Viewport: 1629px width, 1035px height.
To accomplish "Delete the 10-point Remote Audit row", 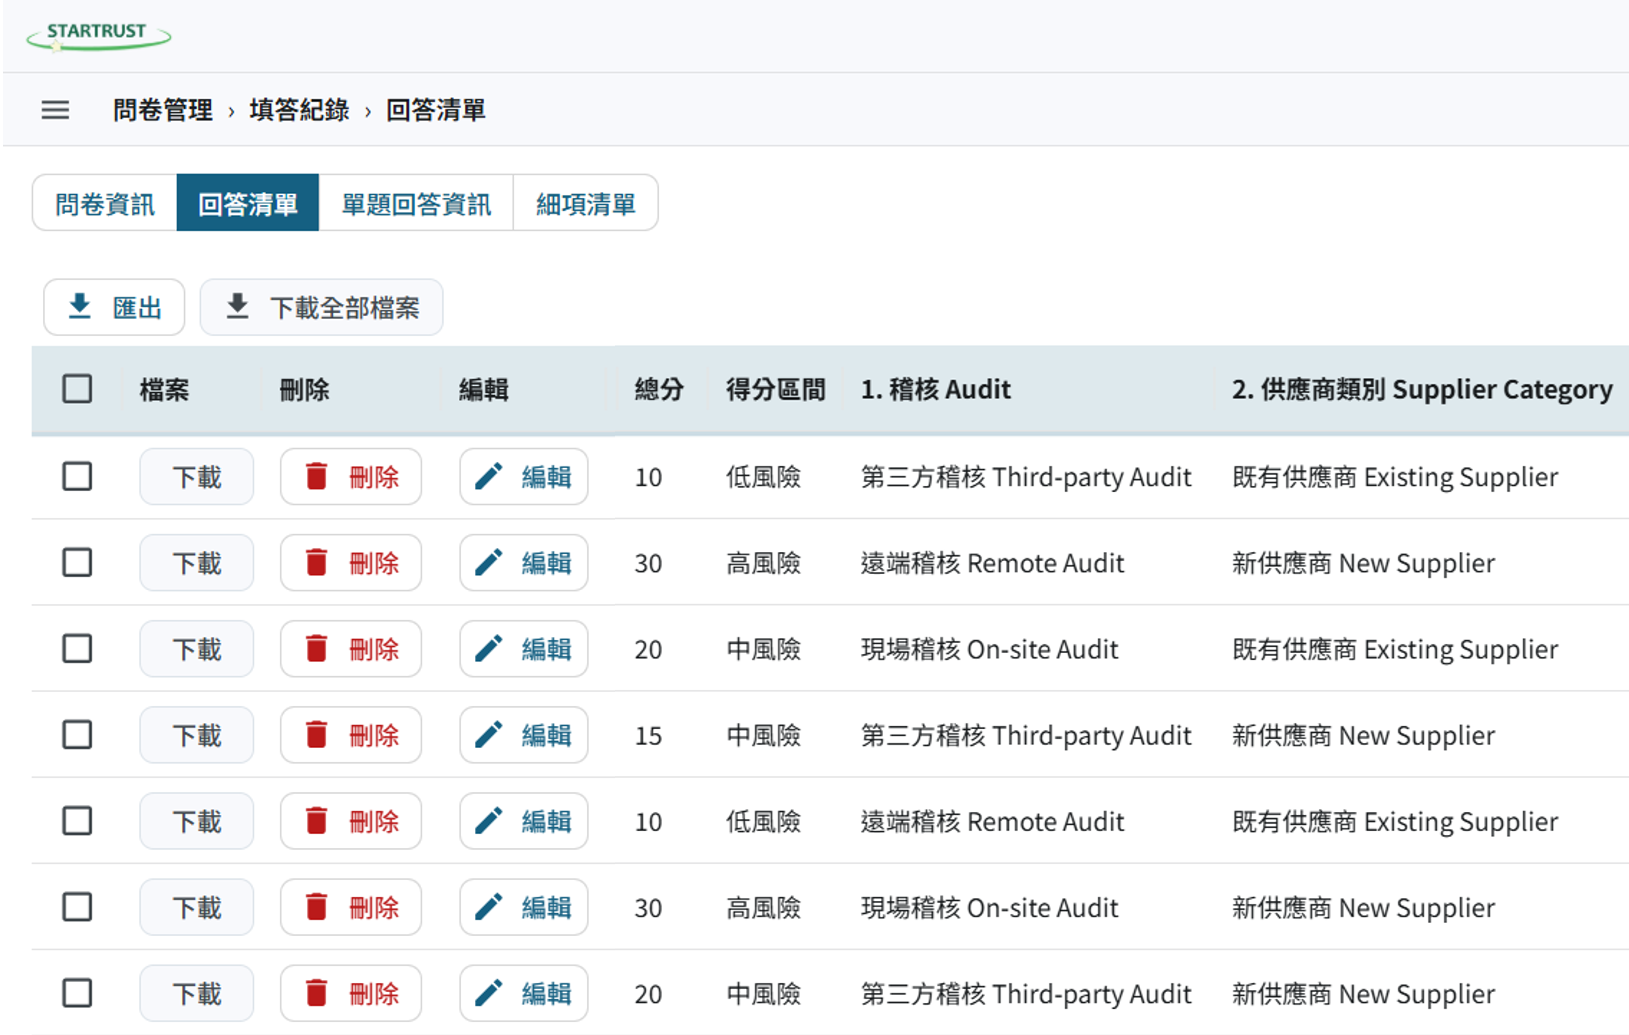I will [x=350, y=821].
